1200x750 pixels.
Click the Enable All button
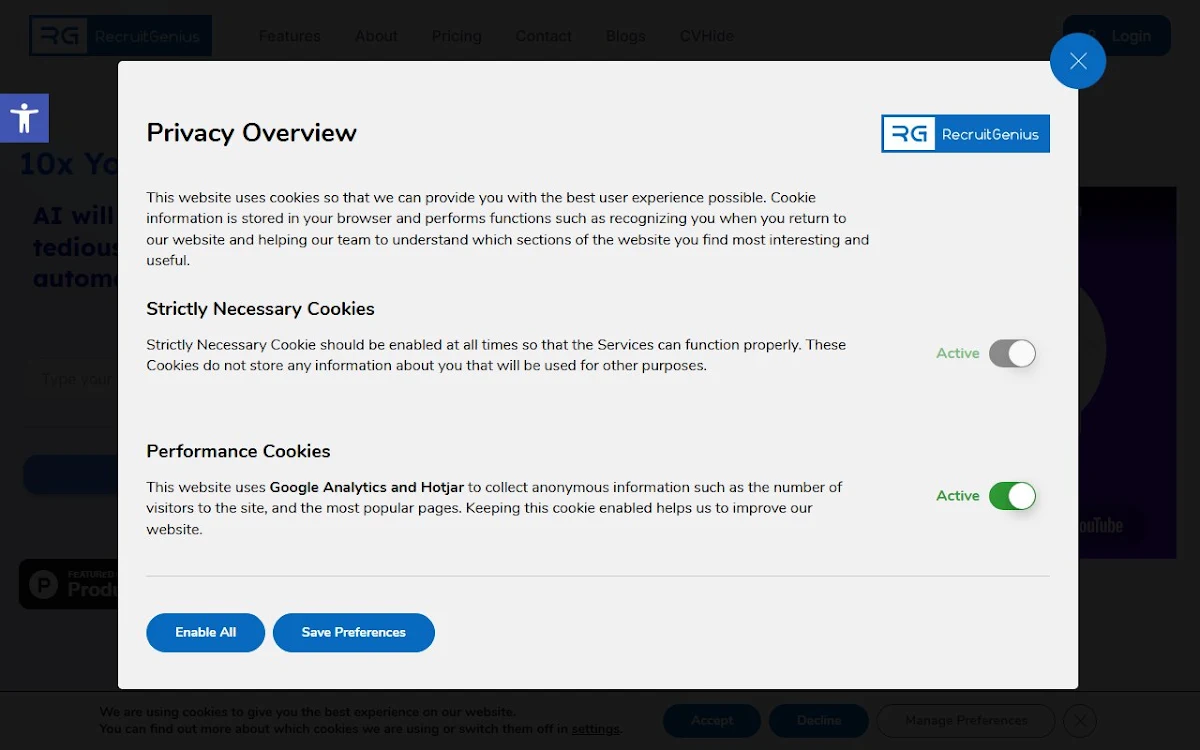coord(206,632)
